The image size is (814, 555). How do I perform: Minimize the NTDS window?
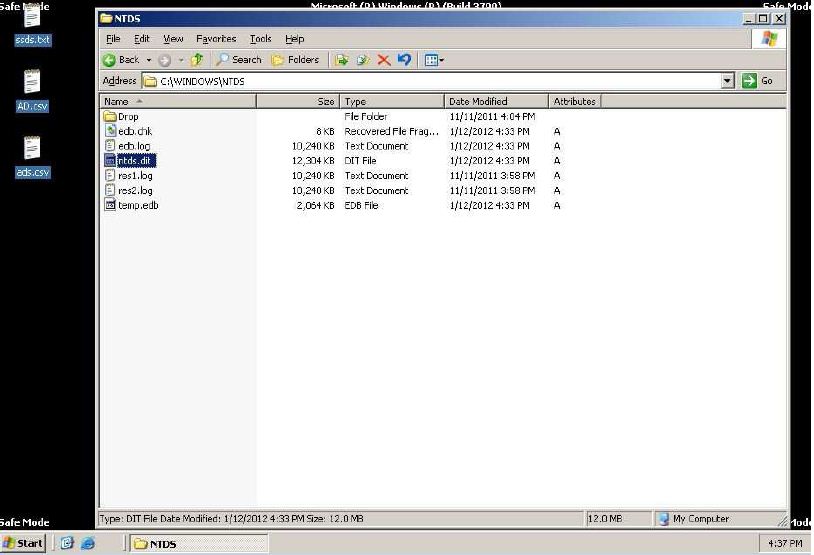[x=749, y=19]
